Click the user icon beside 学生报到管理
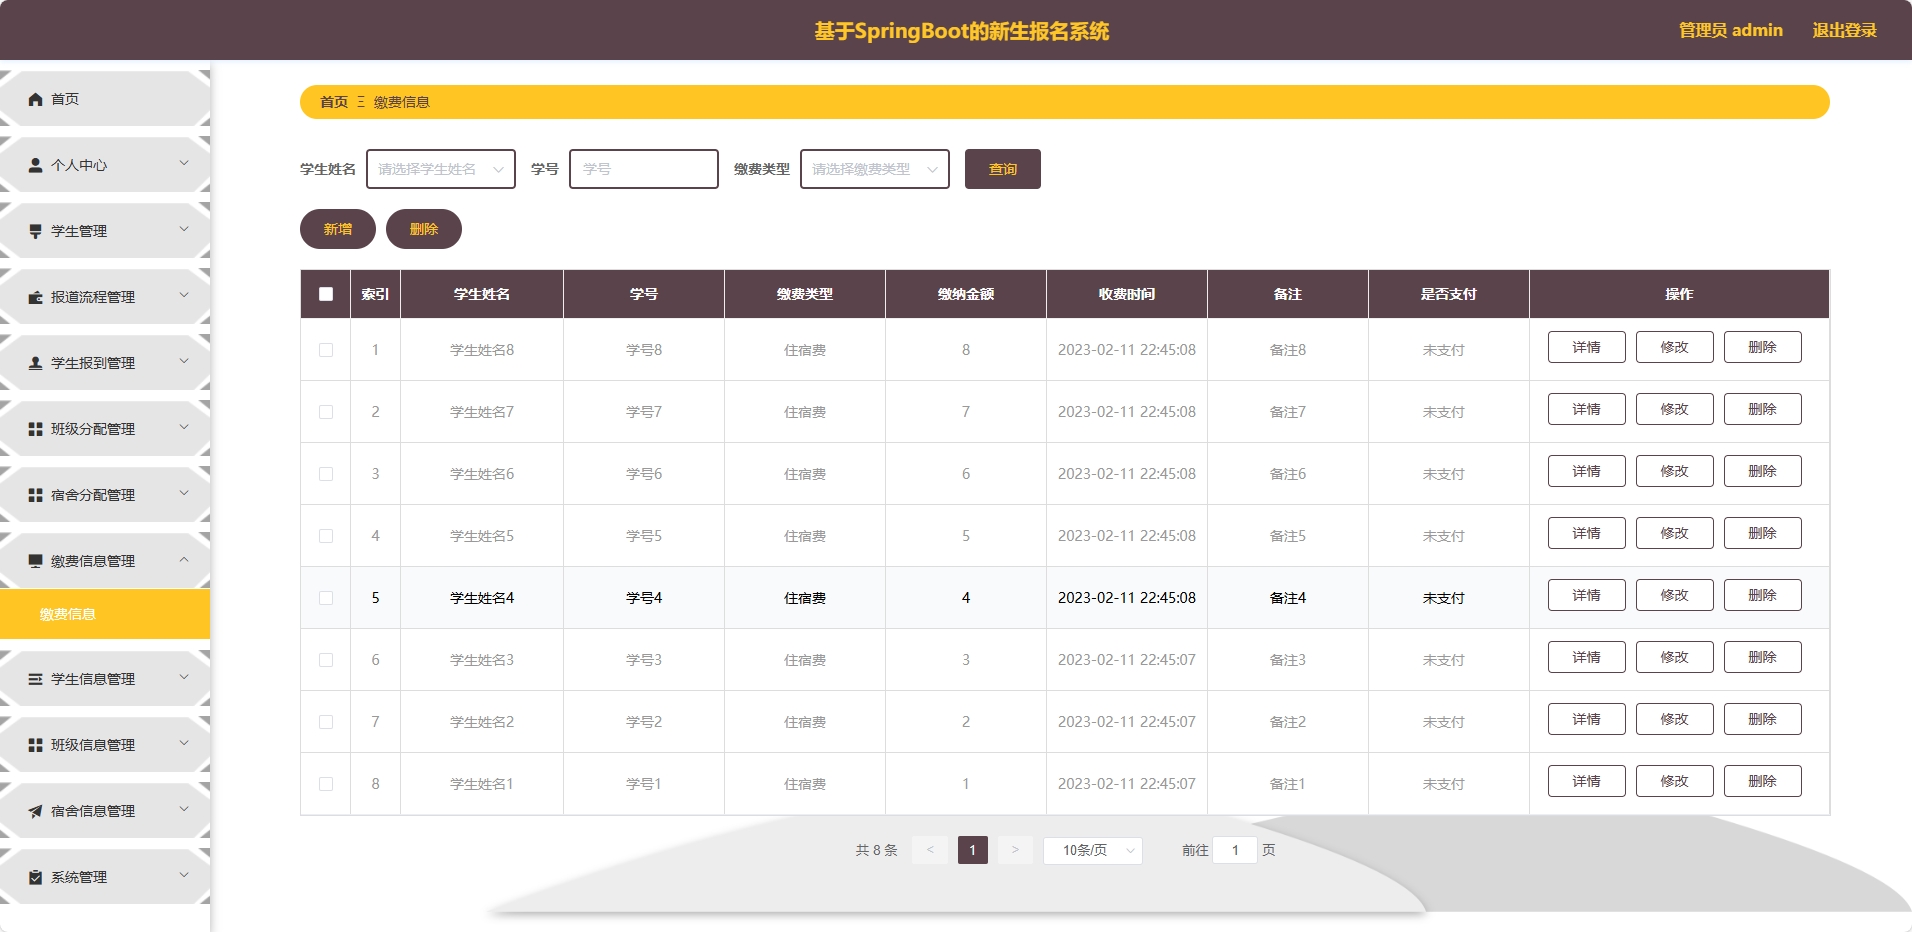The width and height of the screenshot is (1912, 932). click(36, 363)
